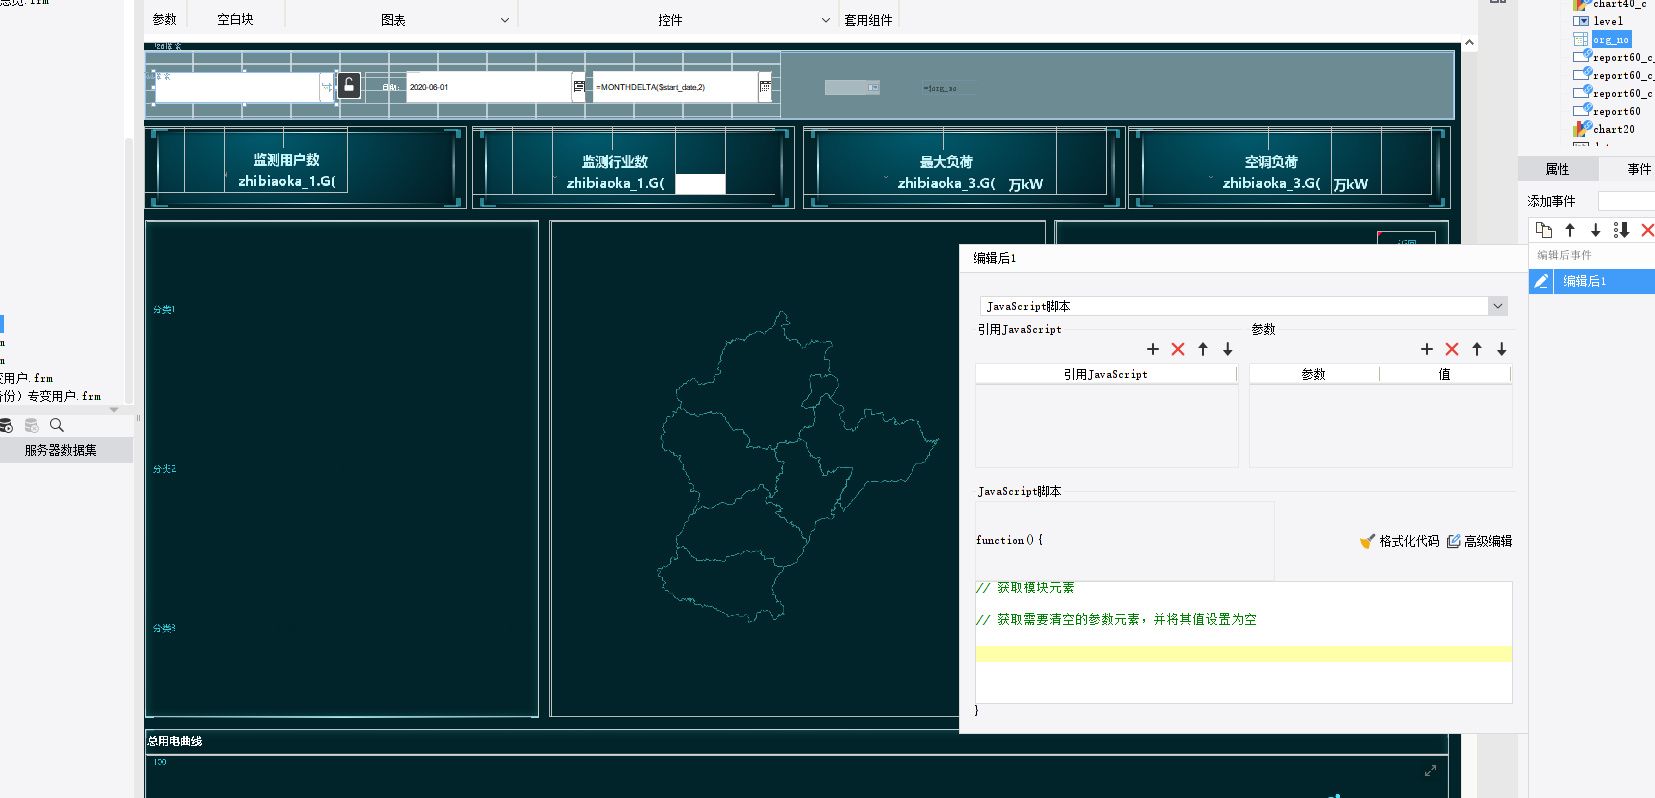
Task: Delete the selected event with red X
Action: point(1647,230)
